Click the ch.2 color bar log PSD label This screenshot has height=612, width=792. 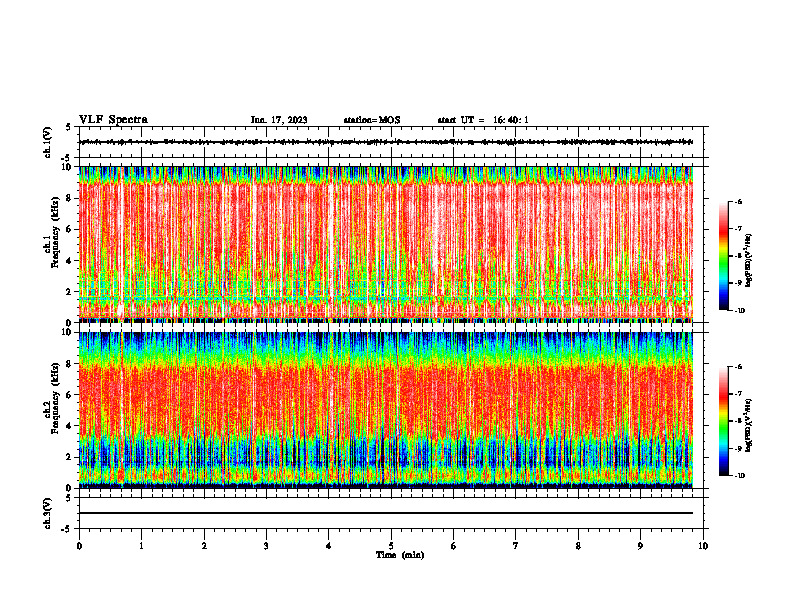[750, 425]
